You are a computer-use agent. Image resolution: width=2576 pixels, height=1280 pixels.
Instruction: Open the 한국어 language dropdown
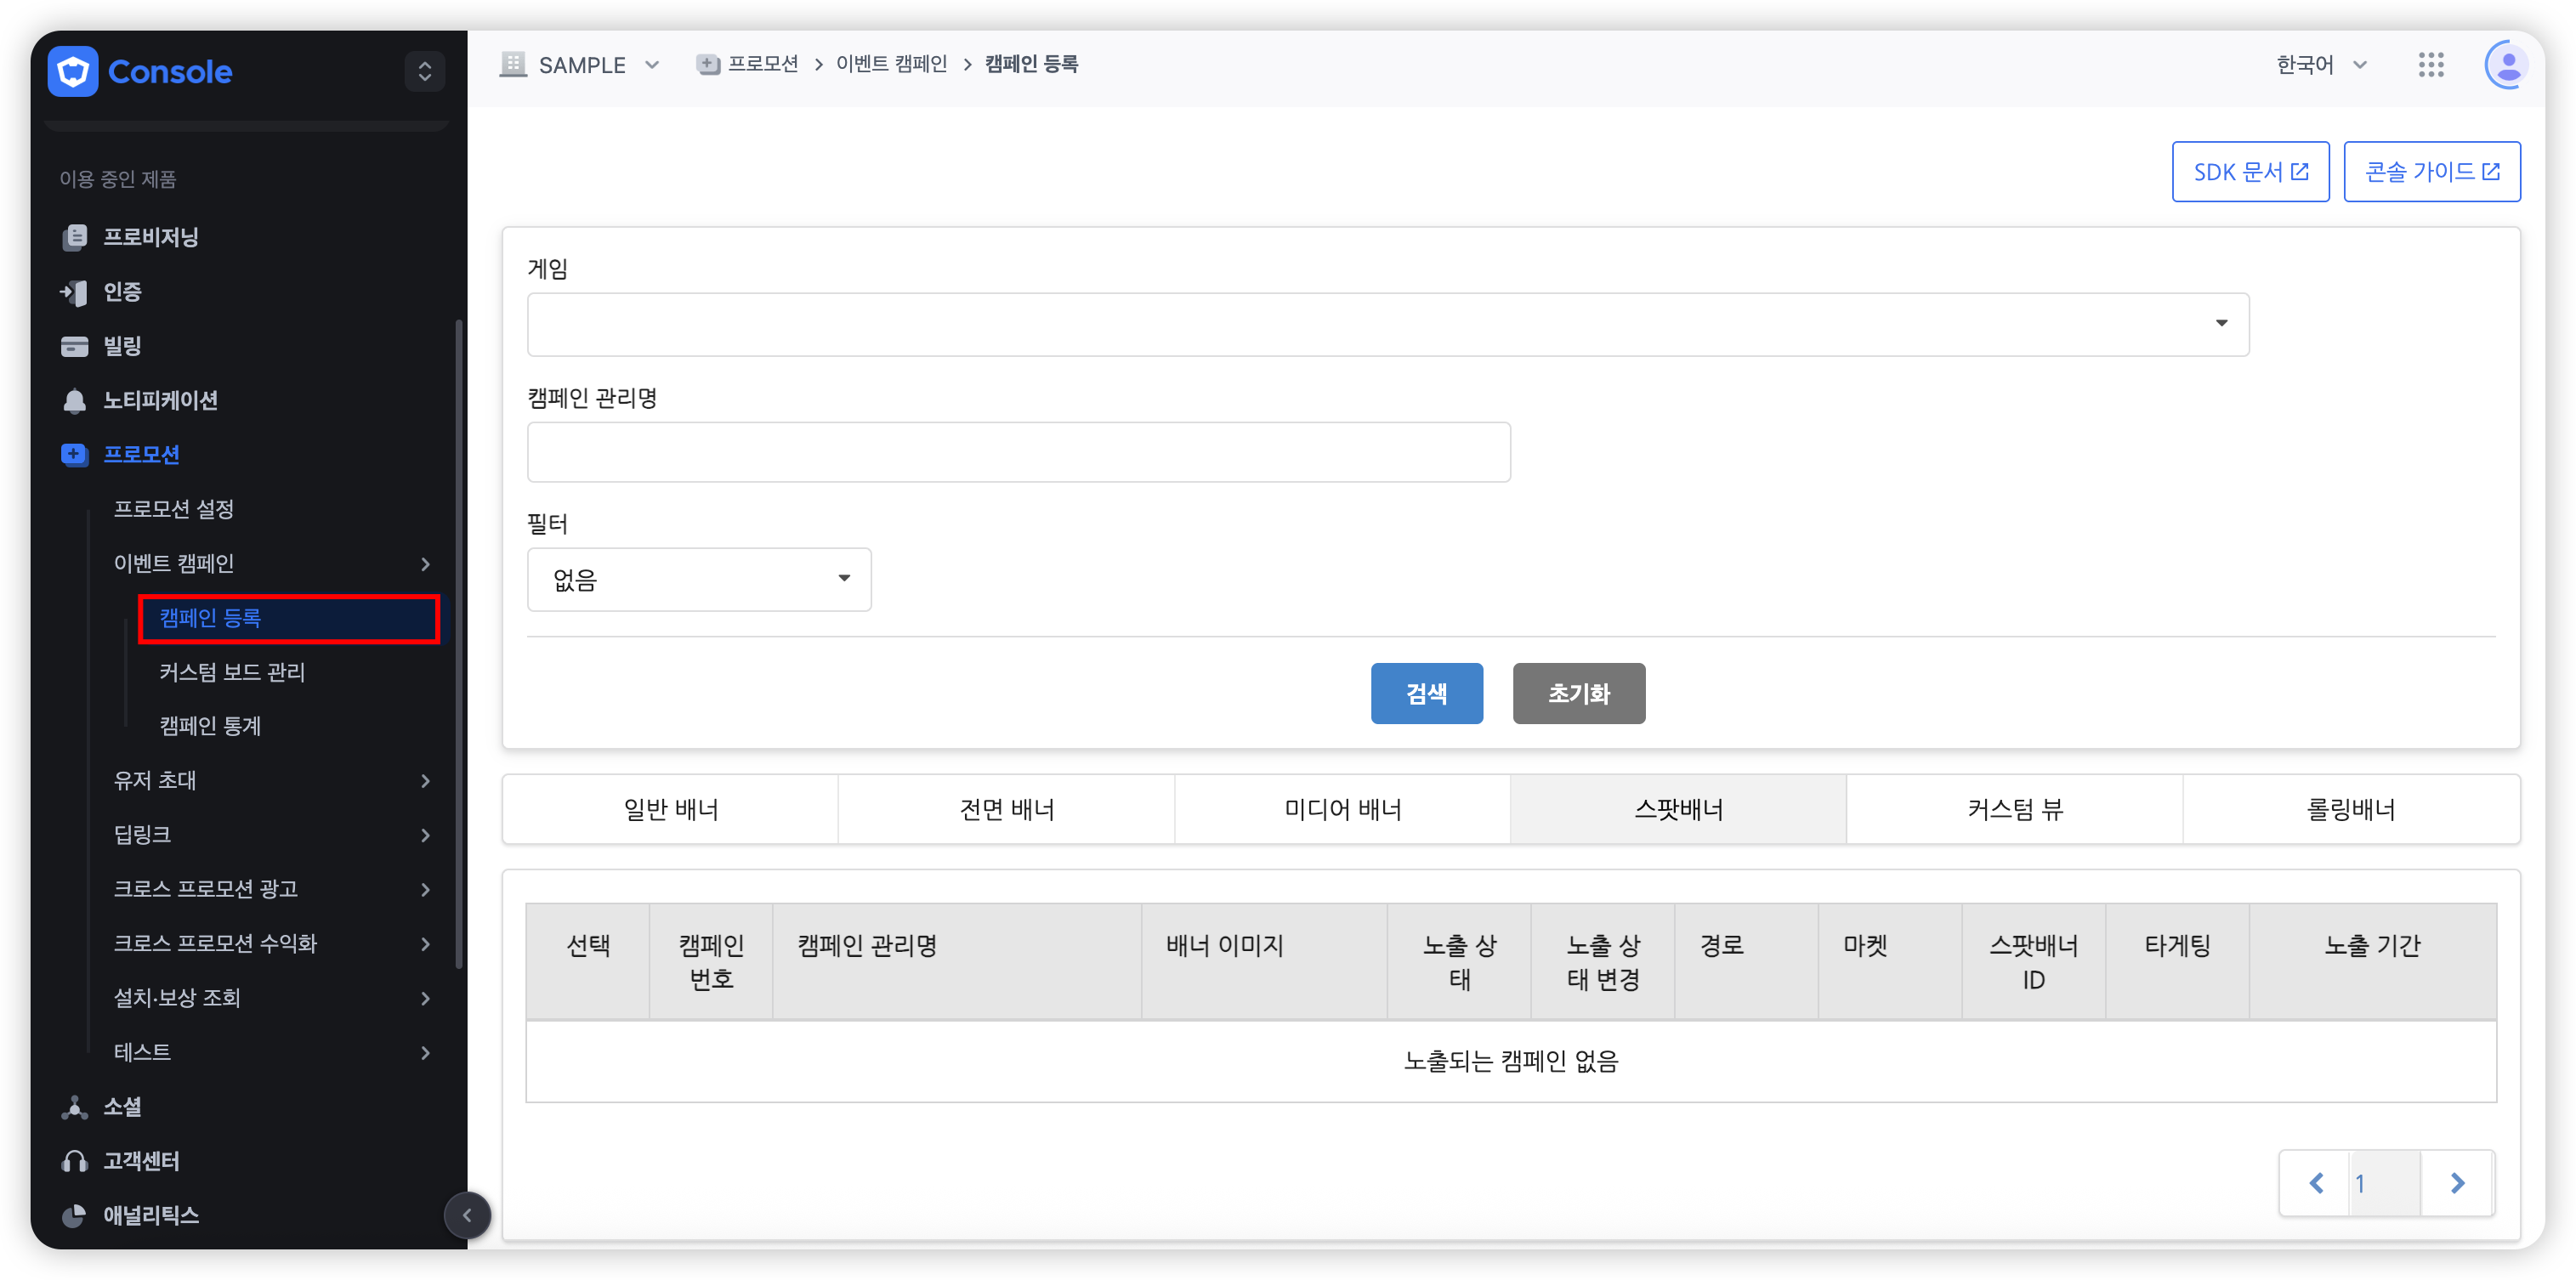[x=2321, y=65]
